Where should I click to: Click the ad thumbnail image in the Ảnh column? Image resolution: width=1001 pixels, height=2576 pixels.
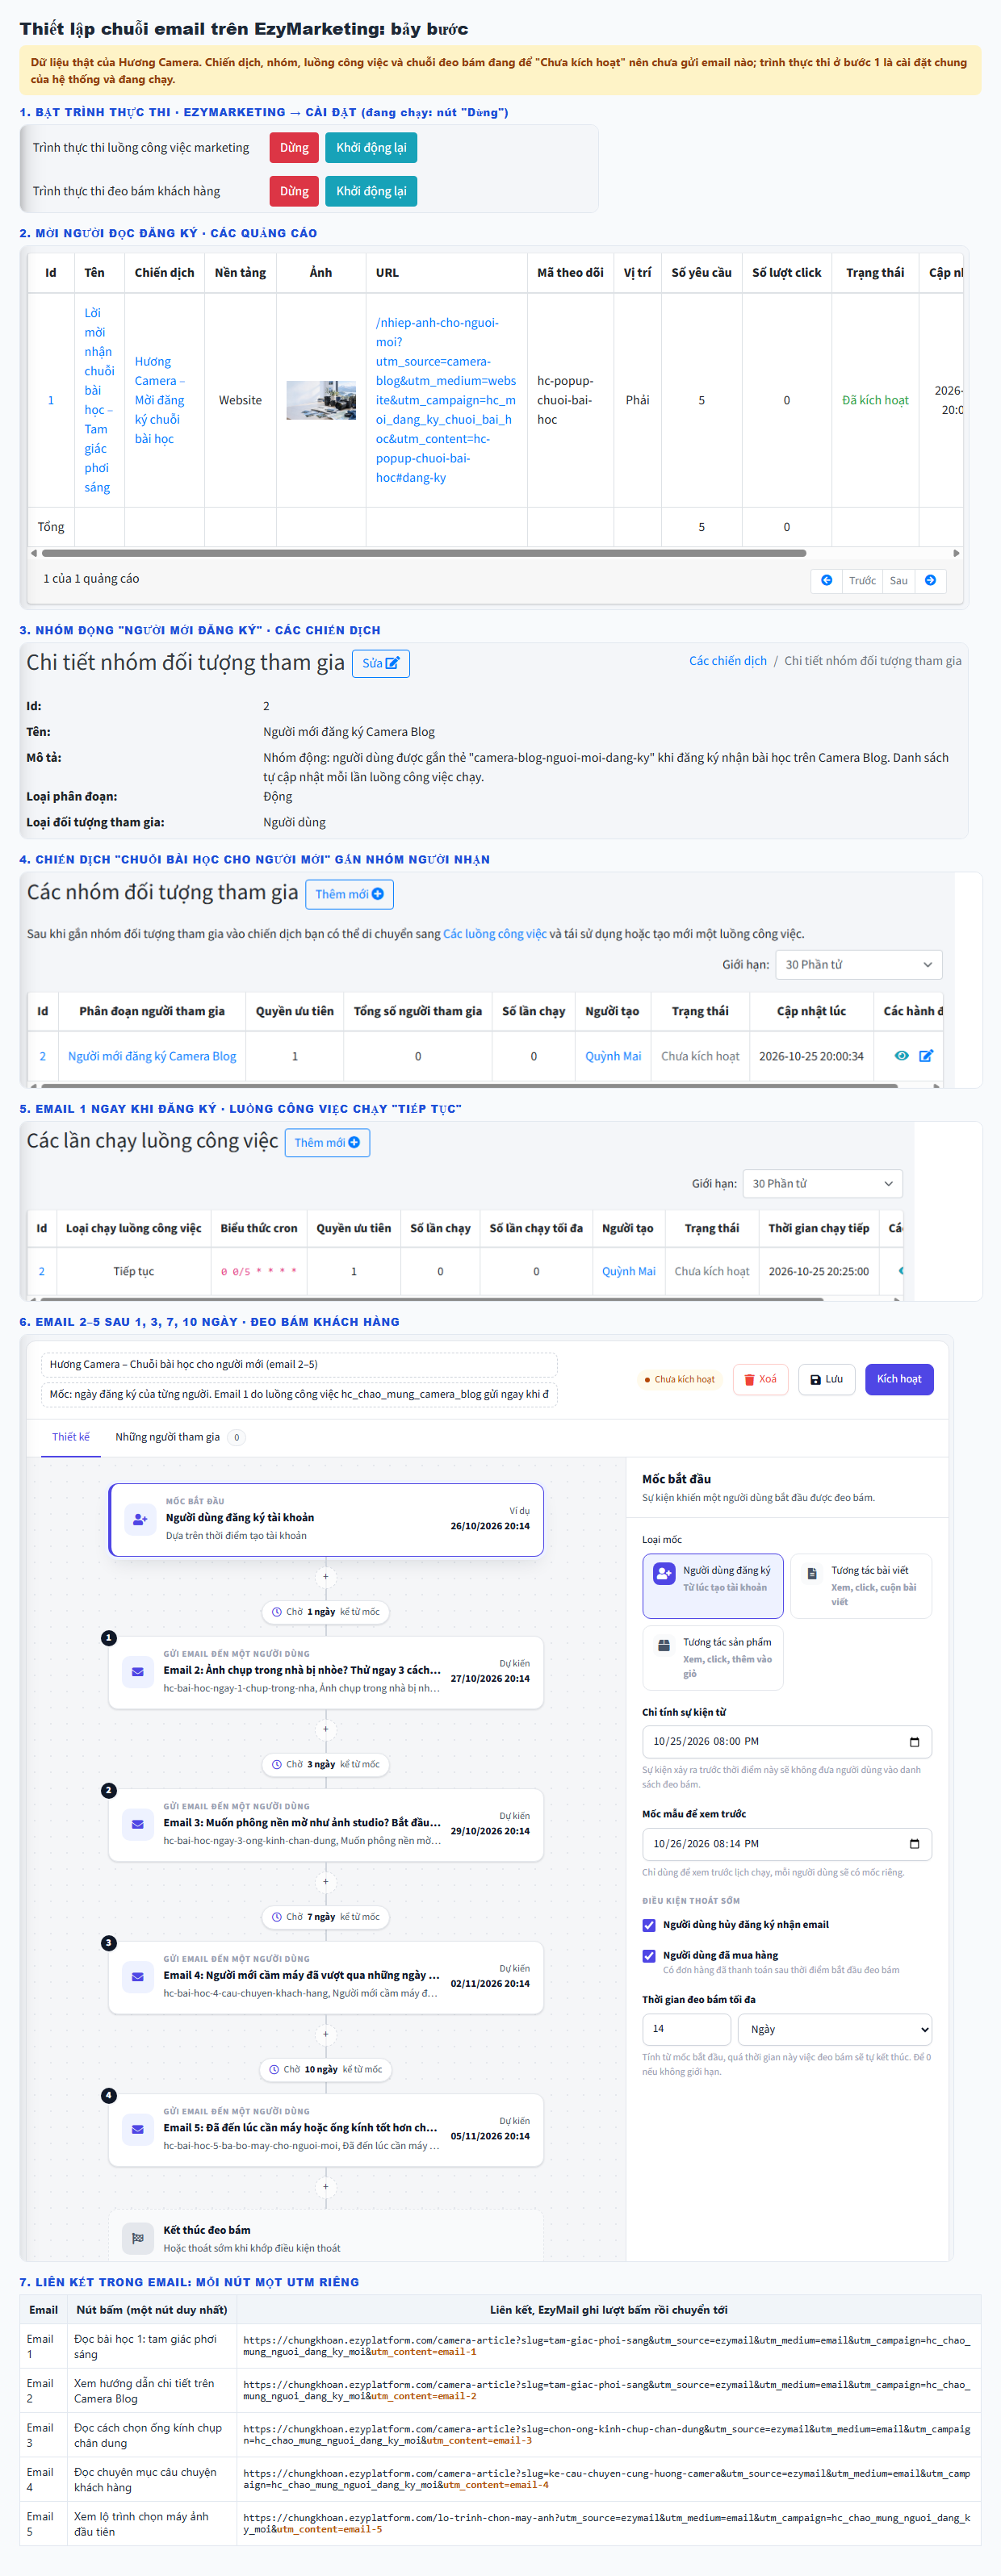(321, 400)
